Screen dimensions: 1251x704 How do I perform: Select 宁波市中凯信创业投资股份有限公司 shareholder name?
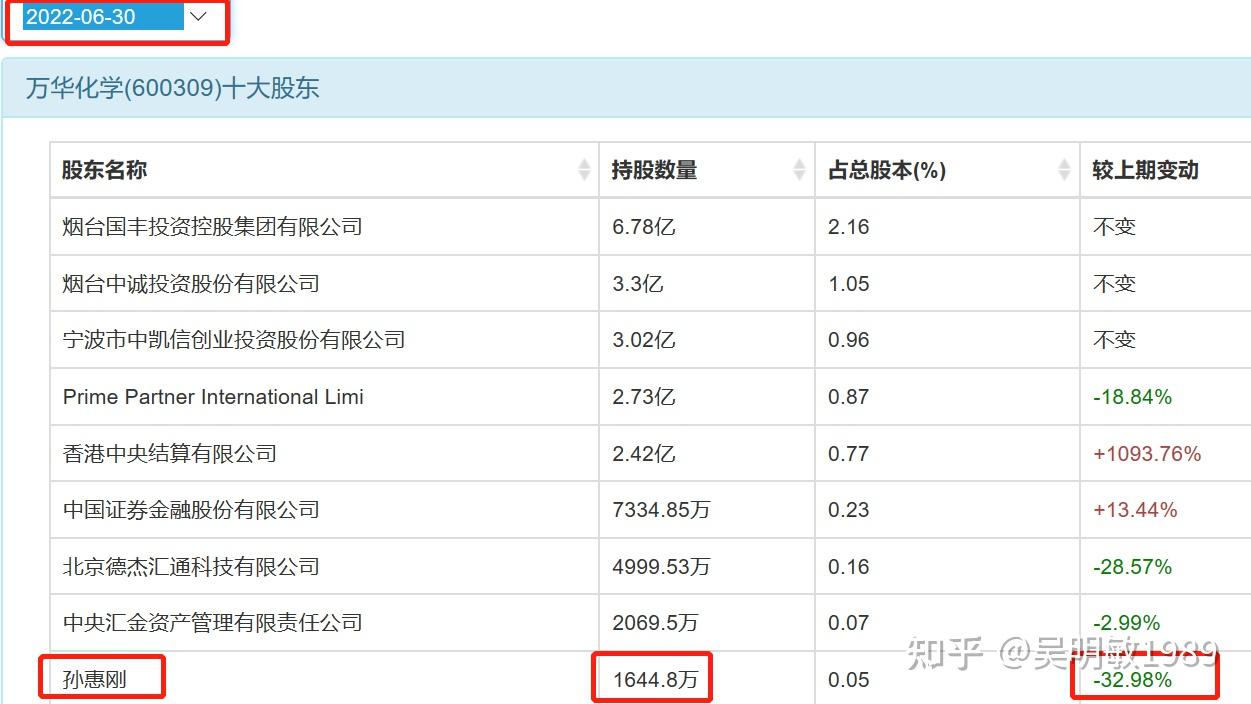coord(234,340)
